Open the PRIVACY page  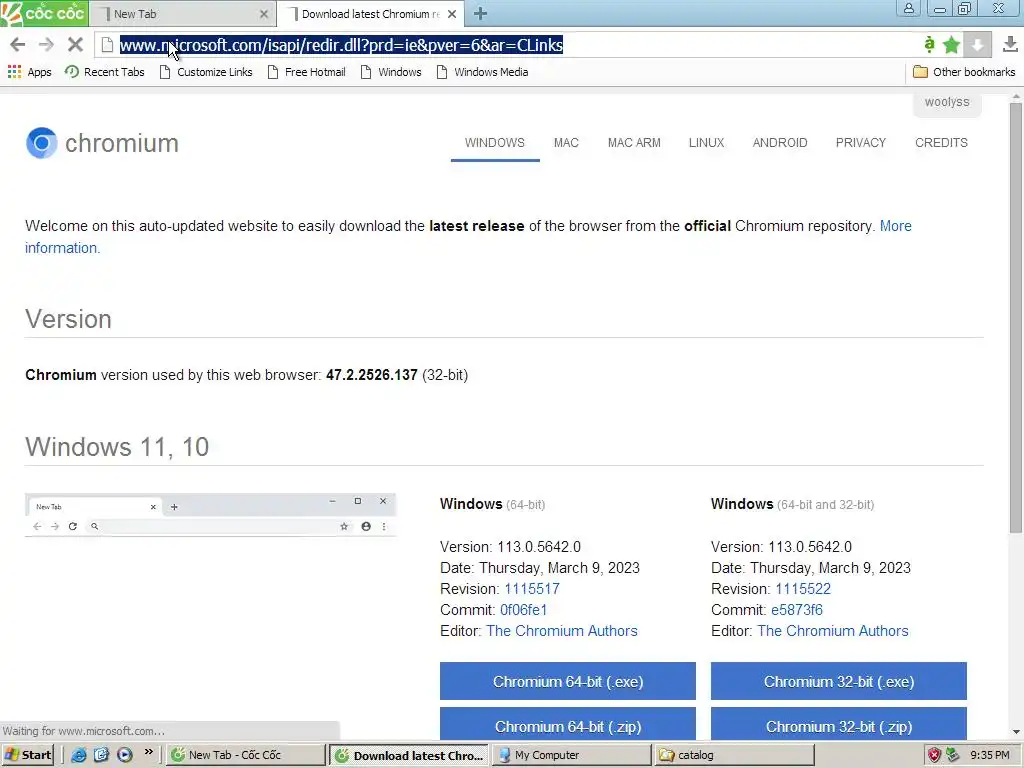click(x=861, y=142)
